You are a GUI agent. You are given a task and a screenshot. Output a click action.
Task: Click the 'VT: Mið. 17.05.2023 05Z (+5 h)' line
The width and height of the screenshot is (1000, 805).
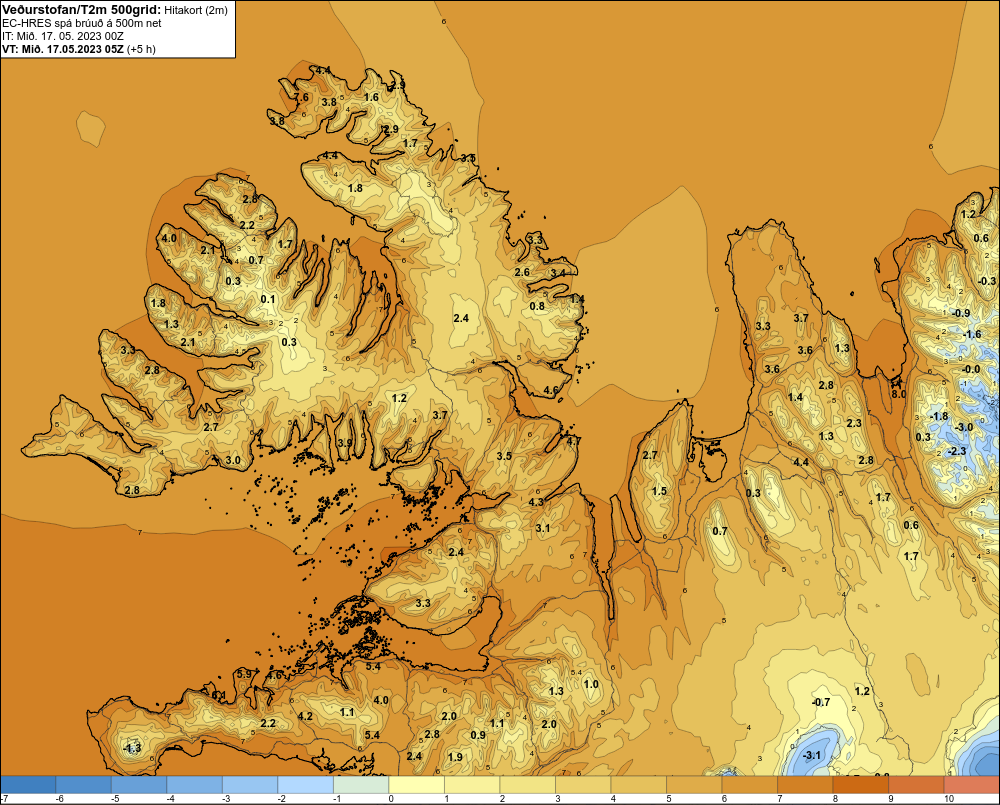coord(78,48)
